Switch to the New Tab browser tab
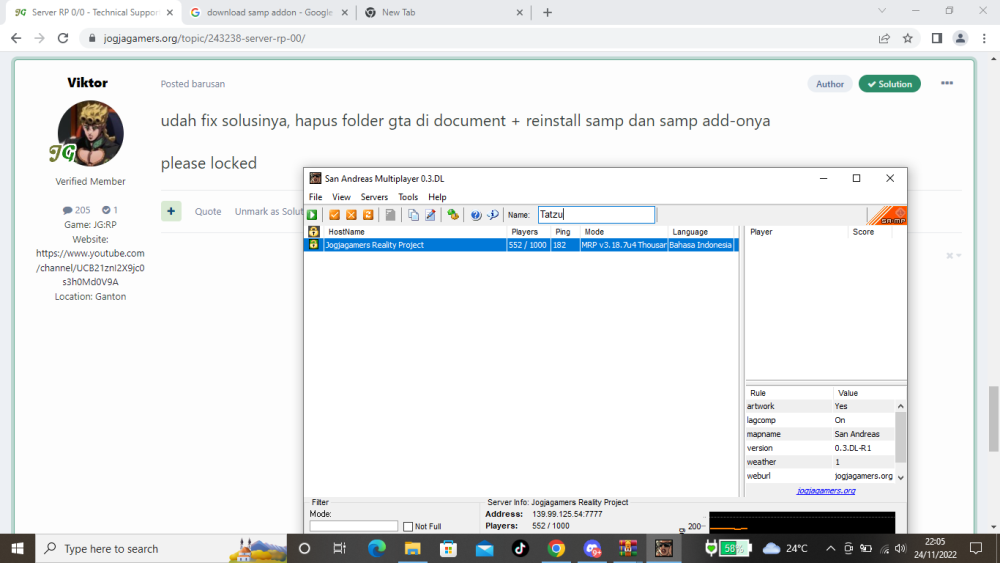 click(x=444, y=12)
